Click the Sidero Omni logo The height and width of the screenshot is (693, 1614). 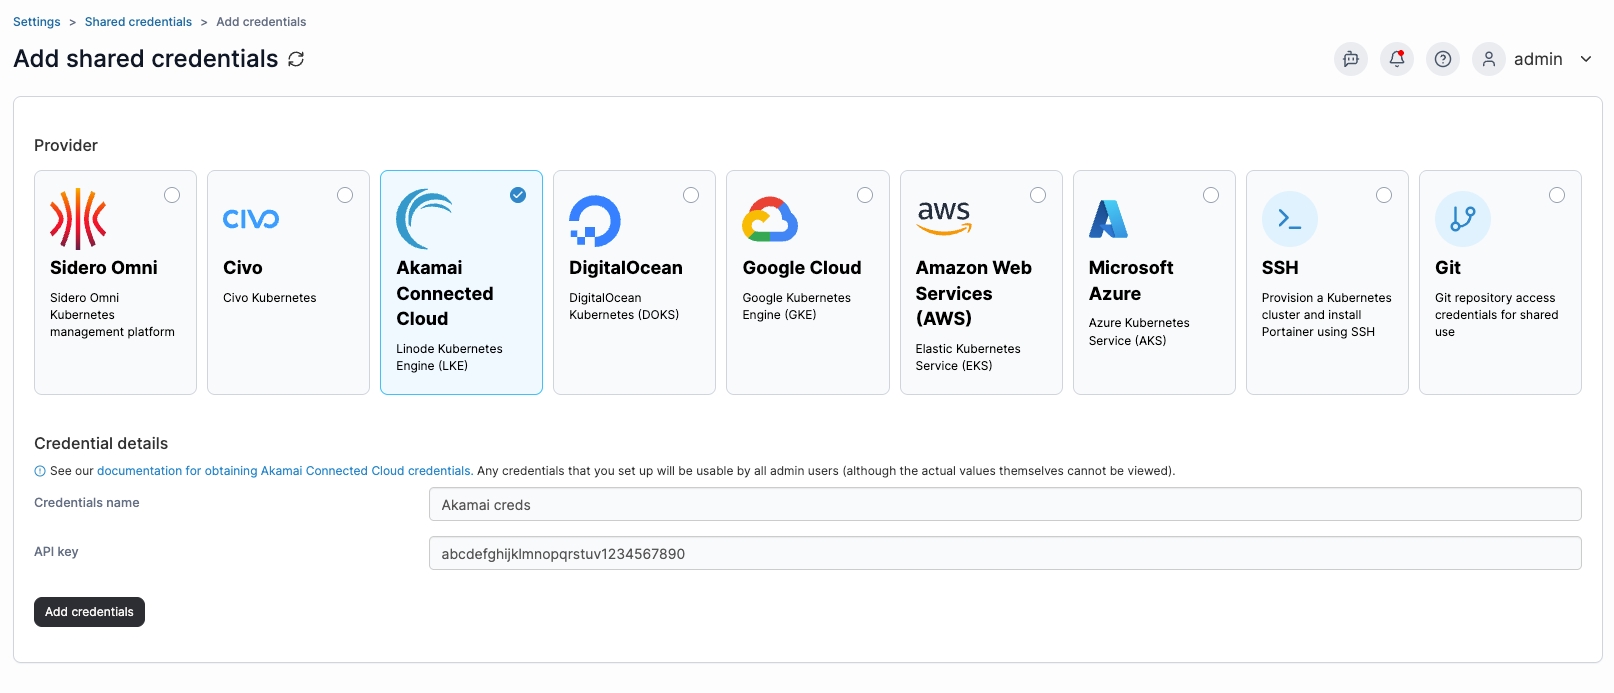pyautogui.click(x=78, y=219)
